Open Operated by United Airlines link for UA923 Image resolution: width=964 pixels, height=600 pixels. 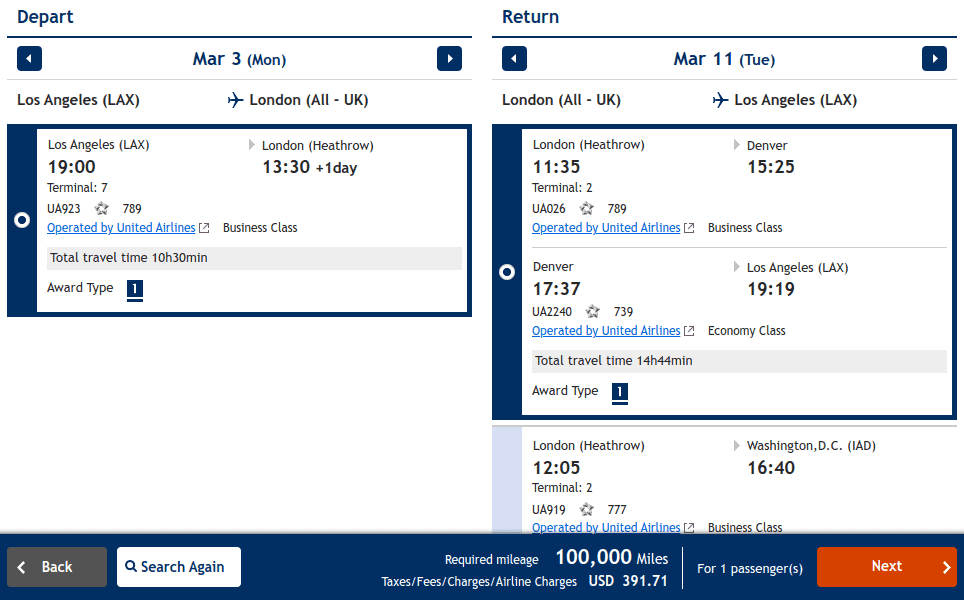click(x=121, y=228)
